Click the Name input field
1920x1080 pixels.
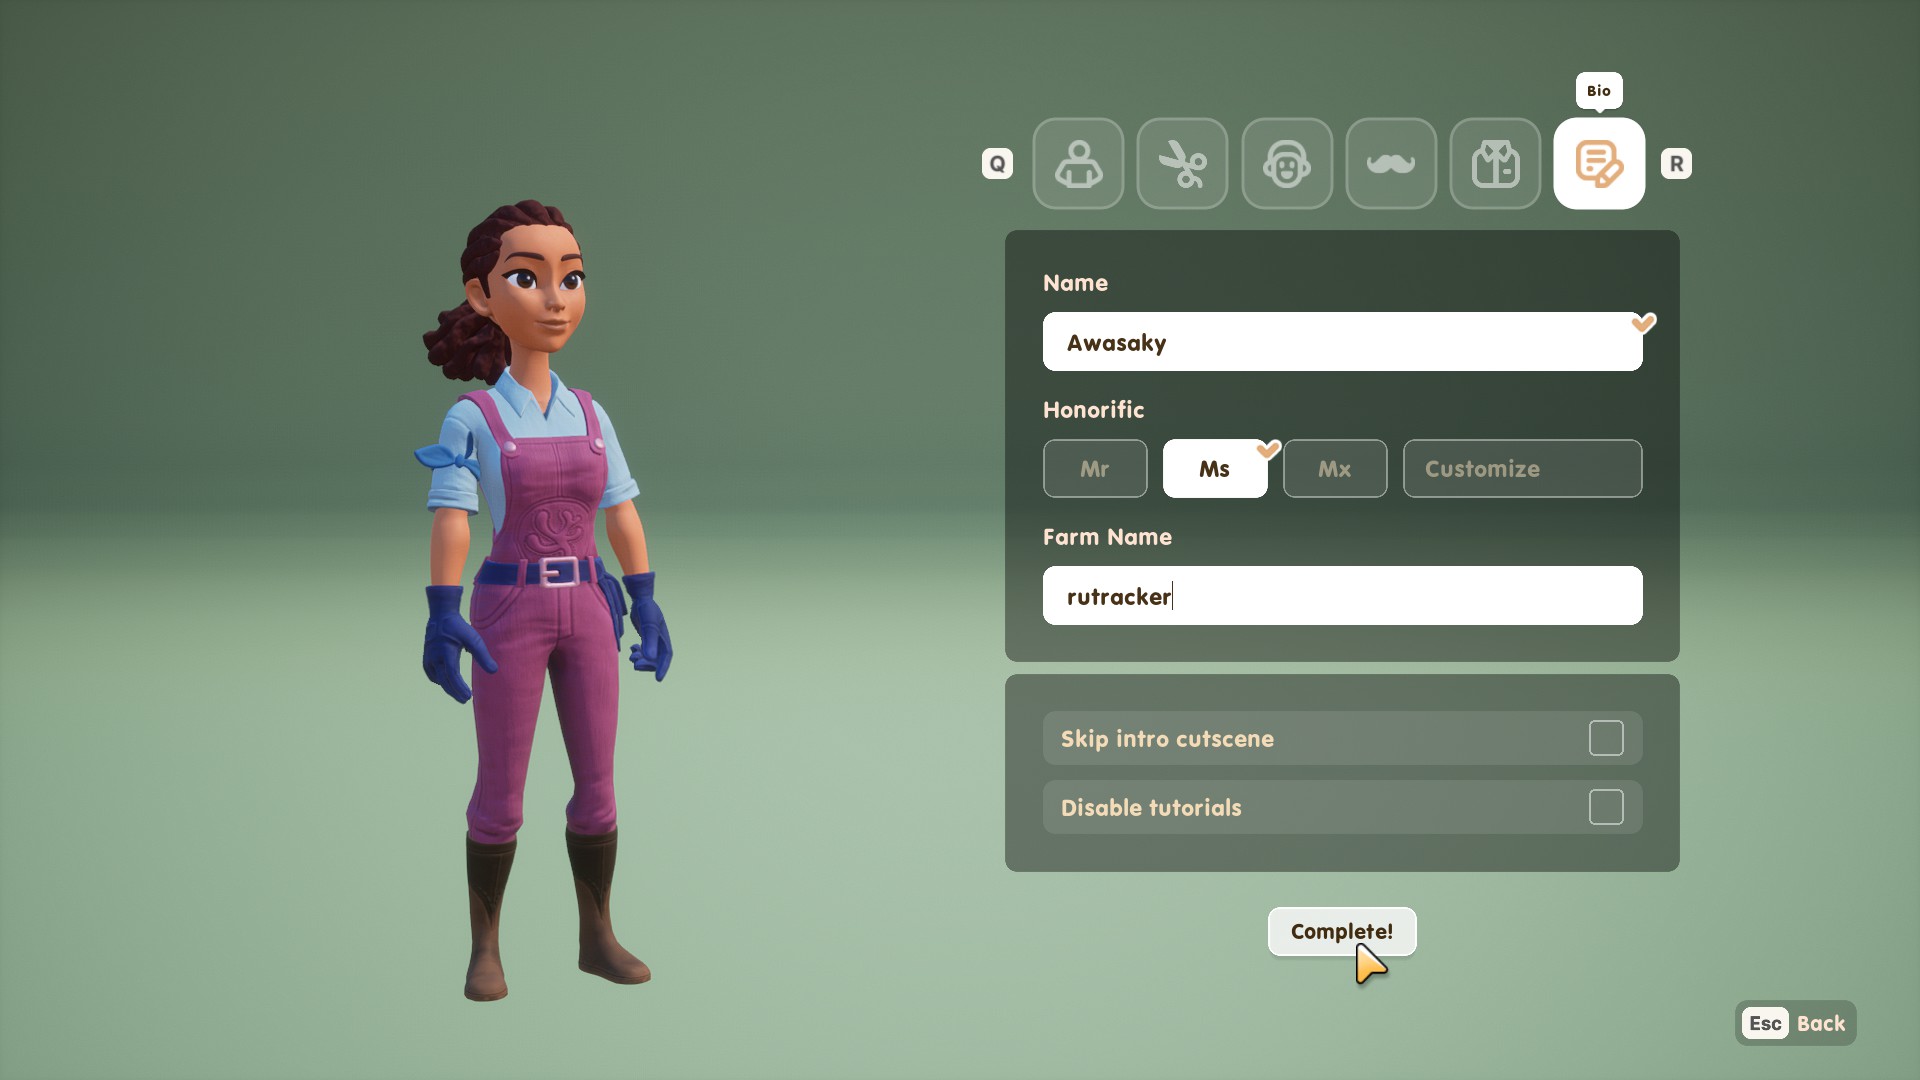point(1342,342)
